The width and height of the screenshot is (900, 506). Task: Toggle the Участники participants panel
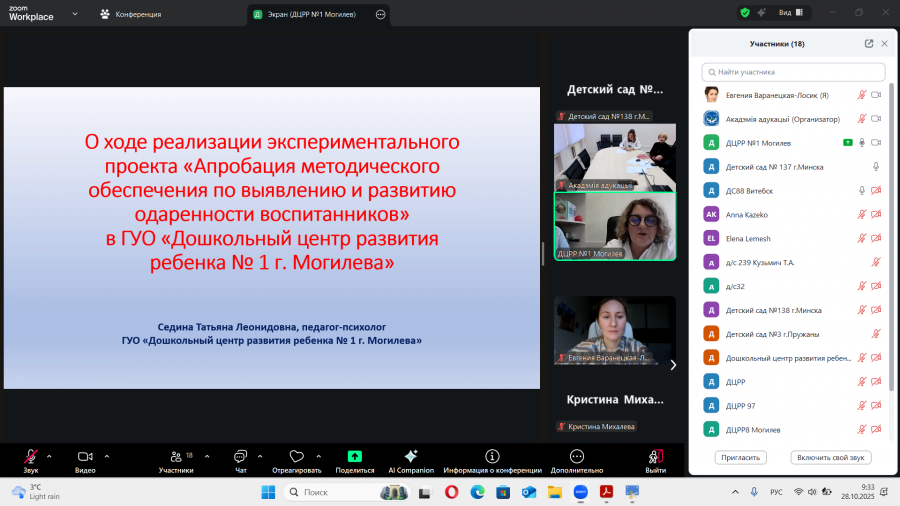click(176, 461)
